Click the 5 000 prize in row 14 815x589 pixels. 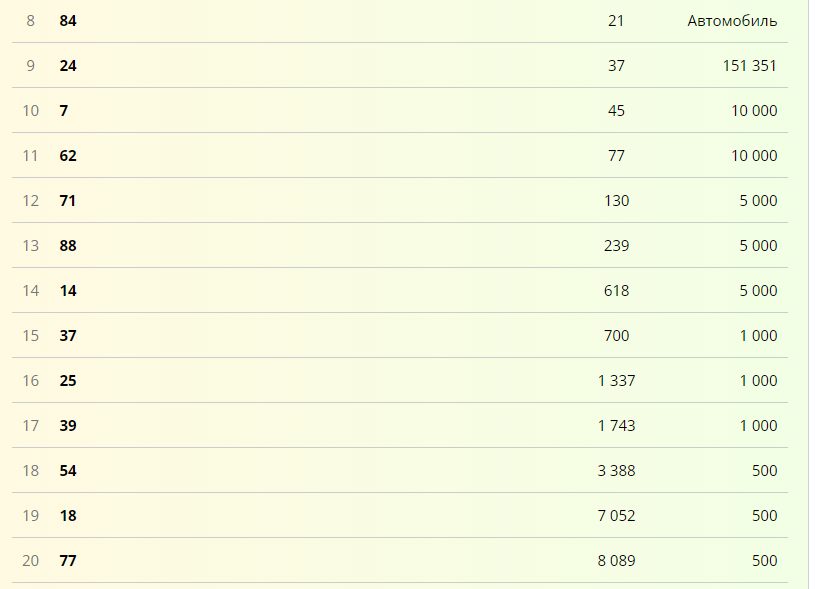tap(758, 291)
